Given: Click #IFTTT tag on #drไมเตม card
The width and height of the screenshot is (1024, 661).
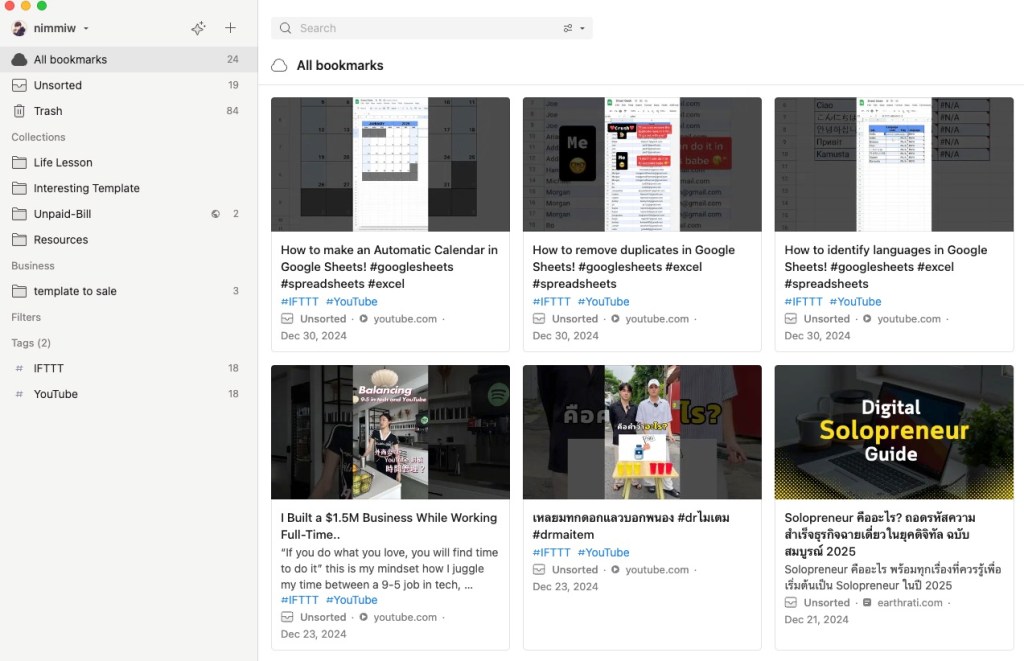Looking at the screenshot, I should (x=551, y=553).
